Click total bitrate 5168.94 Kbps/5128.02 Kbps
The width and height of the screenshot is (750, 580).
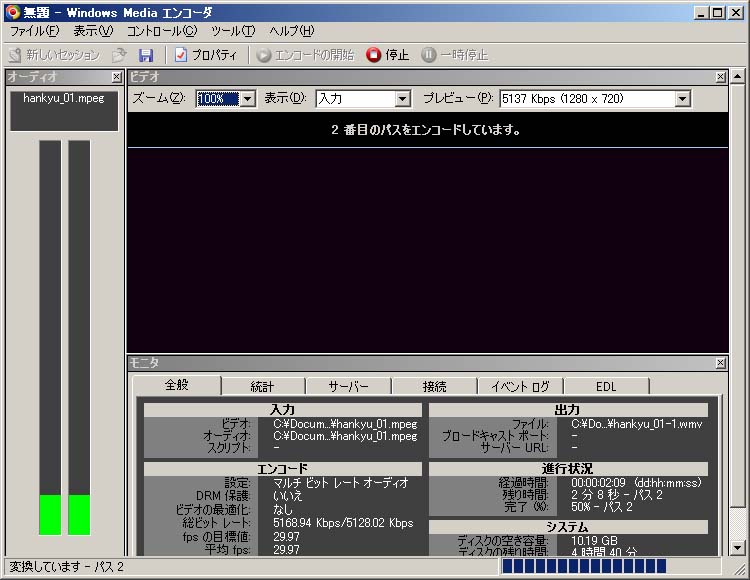point(343,523)
